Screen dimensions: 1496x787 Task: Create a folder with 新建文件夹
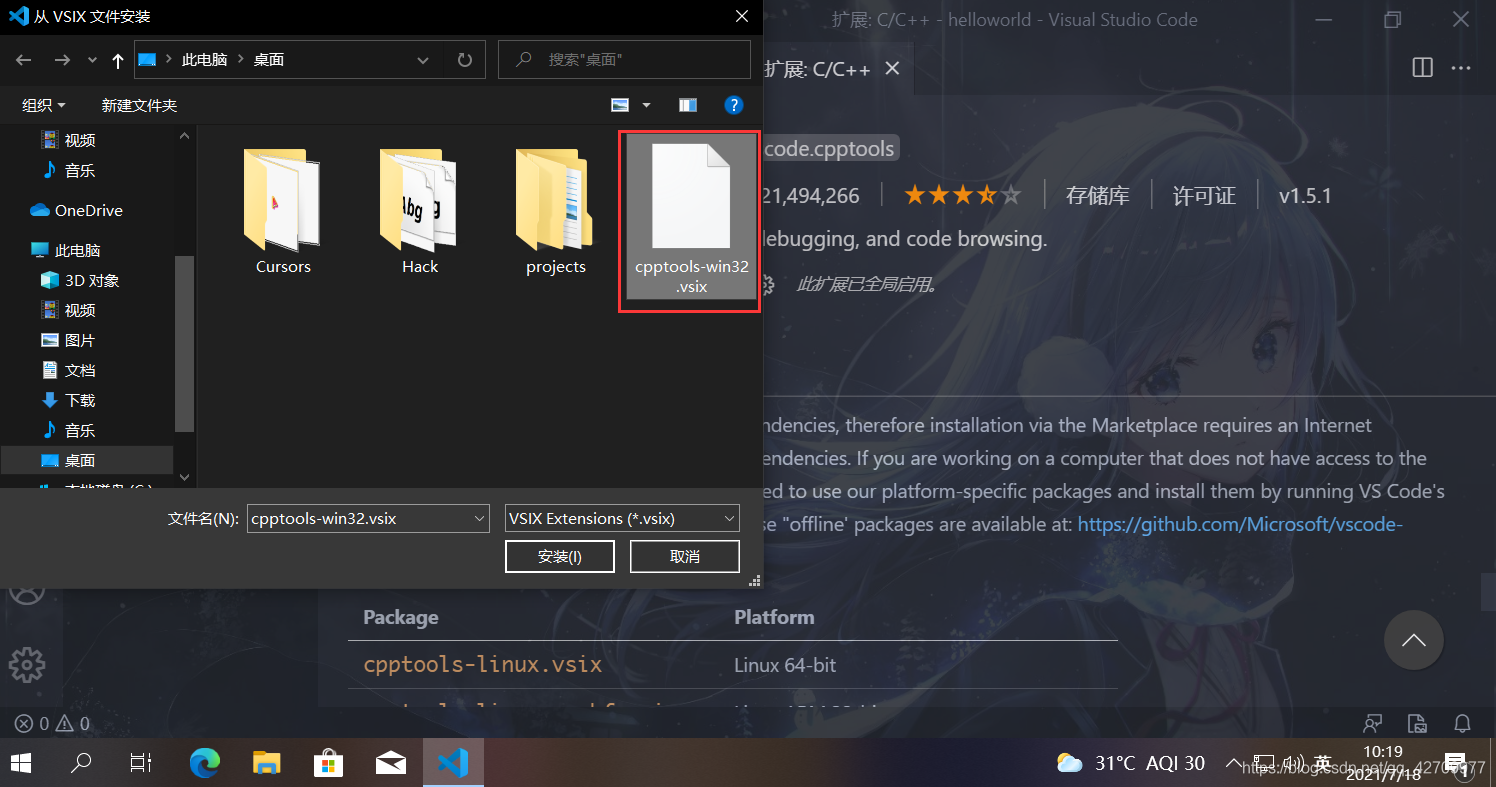click(139, 105)
